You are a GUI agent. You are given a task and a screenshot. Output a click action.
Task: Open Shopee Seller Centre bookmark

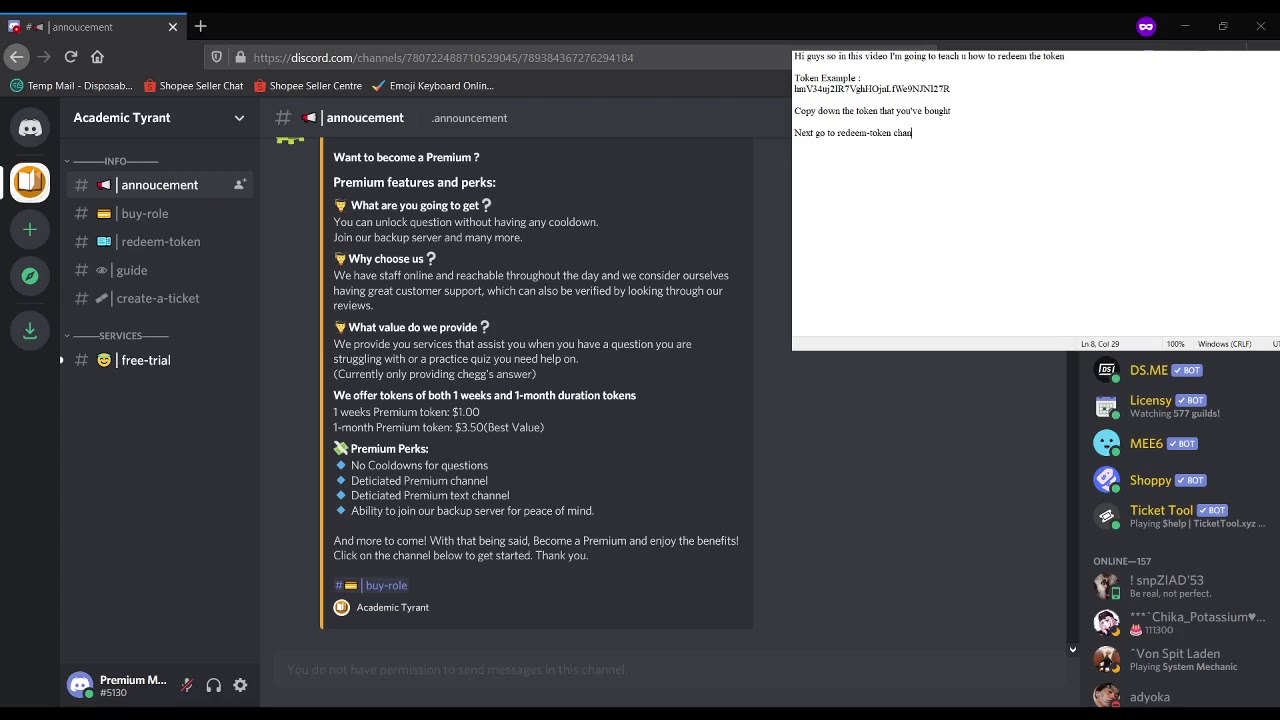308,86
